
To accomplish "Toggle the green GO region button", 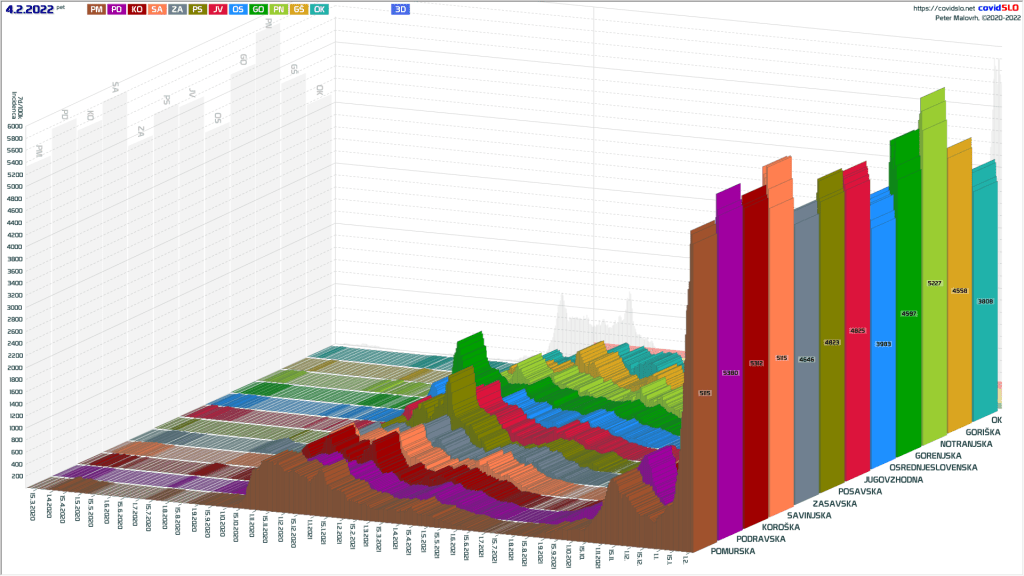I will (258, 8).
